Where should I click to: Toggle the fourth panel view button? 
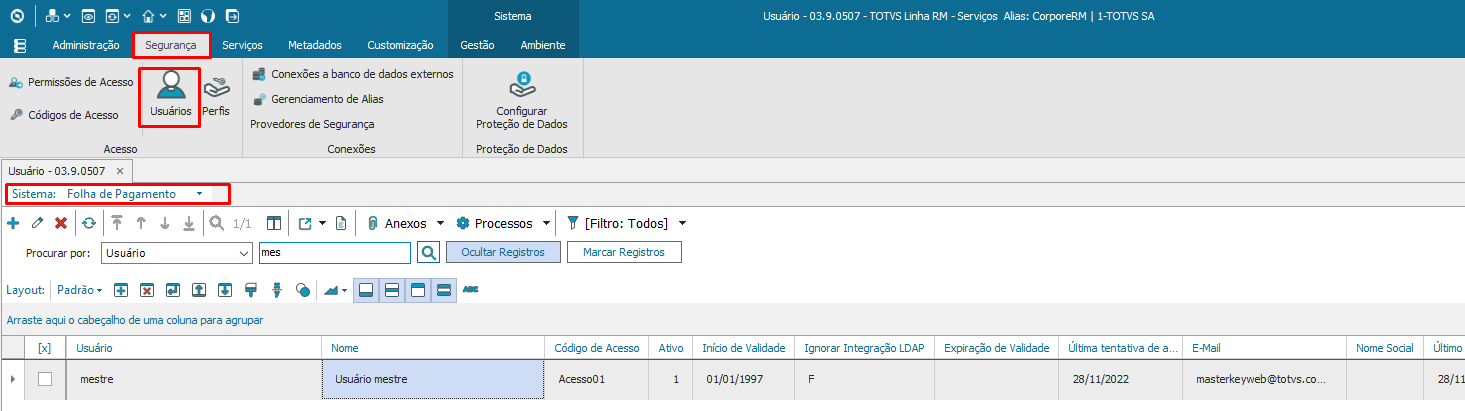444,290
